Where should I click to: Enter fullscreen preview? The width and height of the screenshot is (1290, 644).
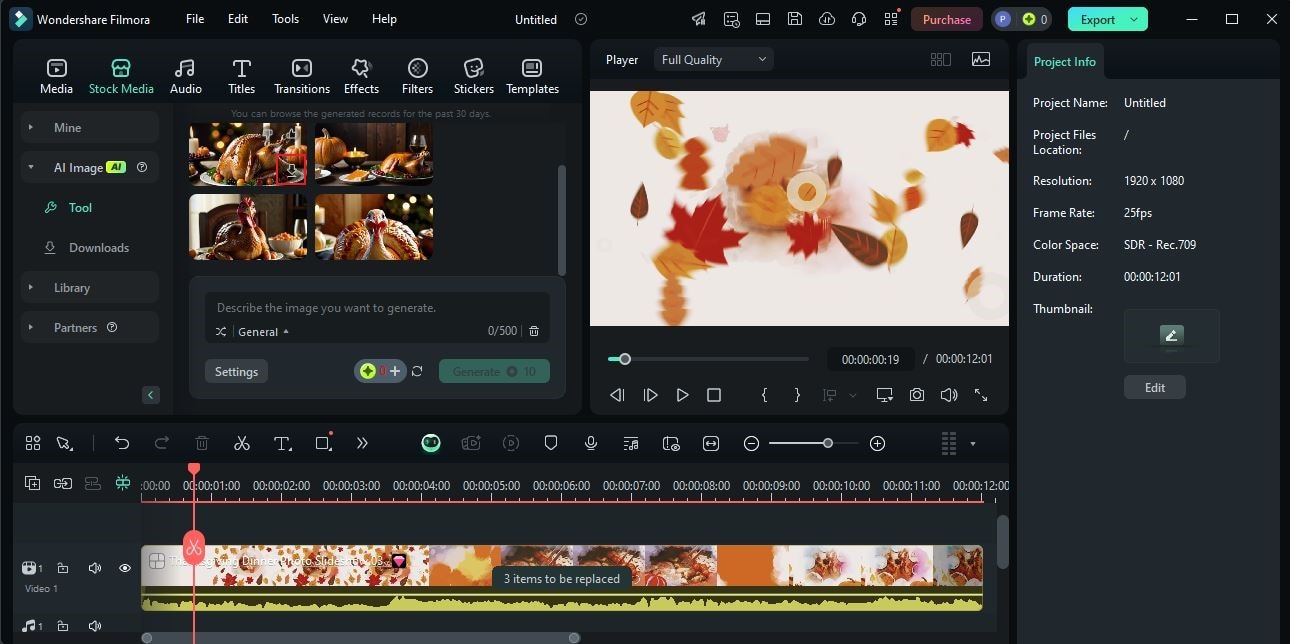981,395
